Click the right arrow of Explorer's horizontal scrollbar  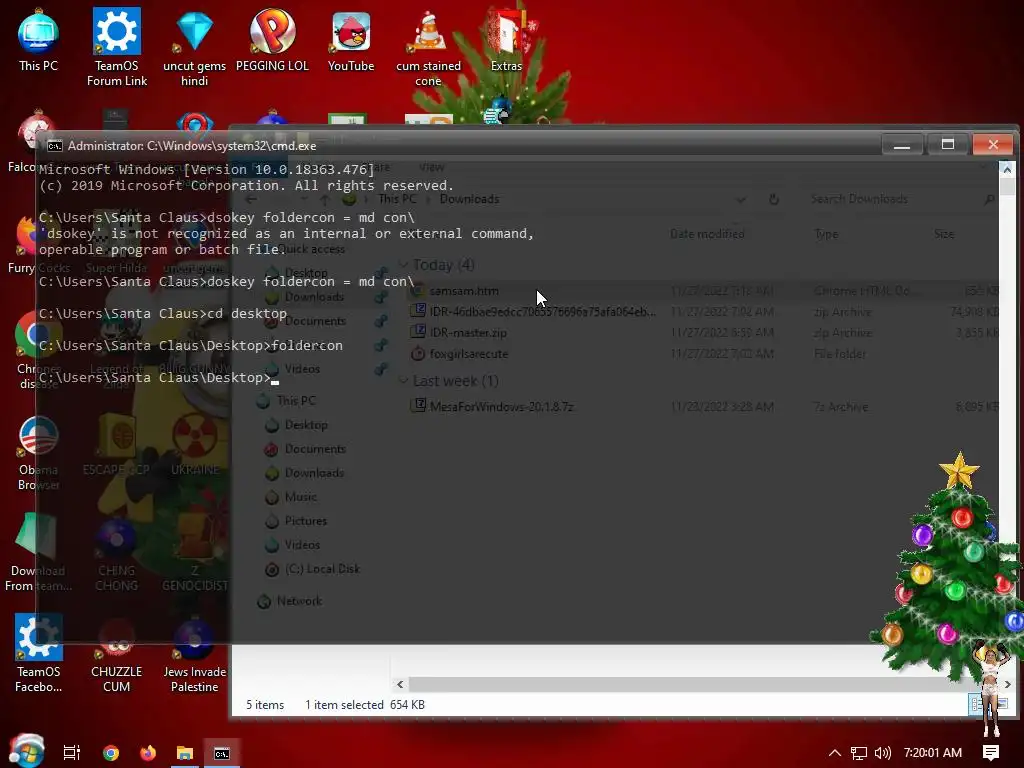(1008, 684)
